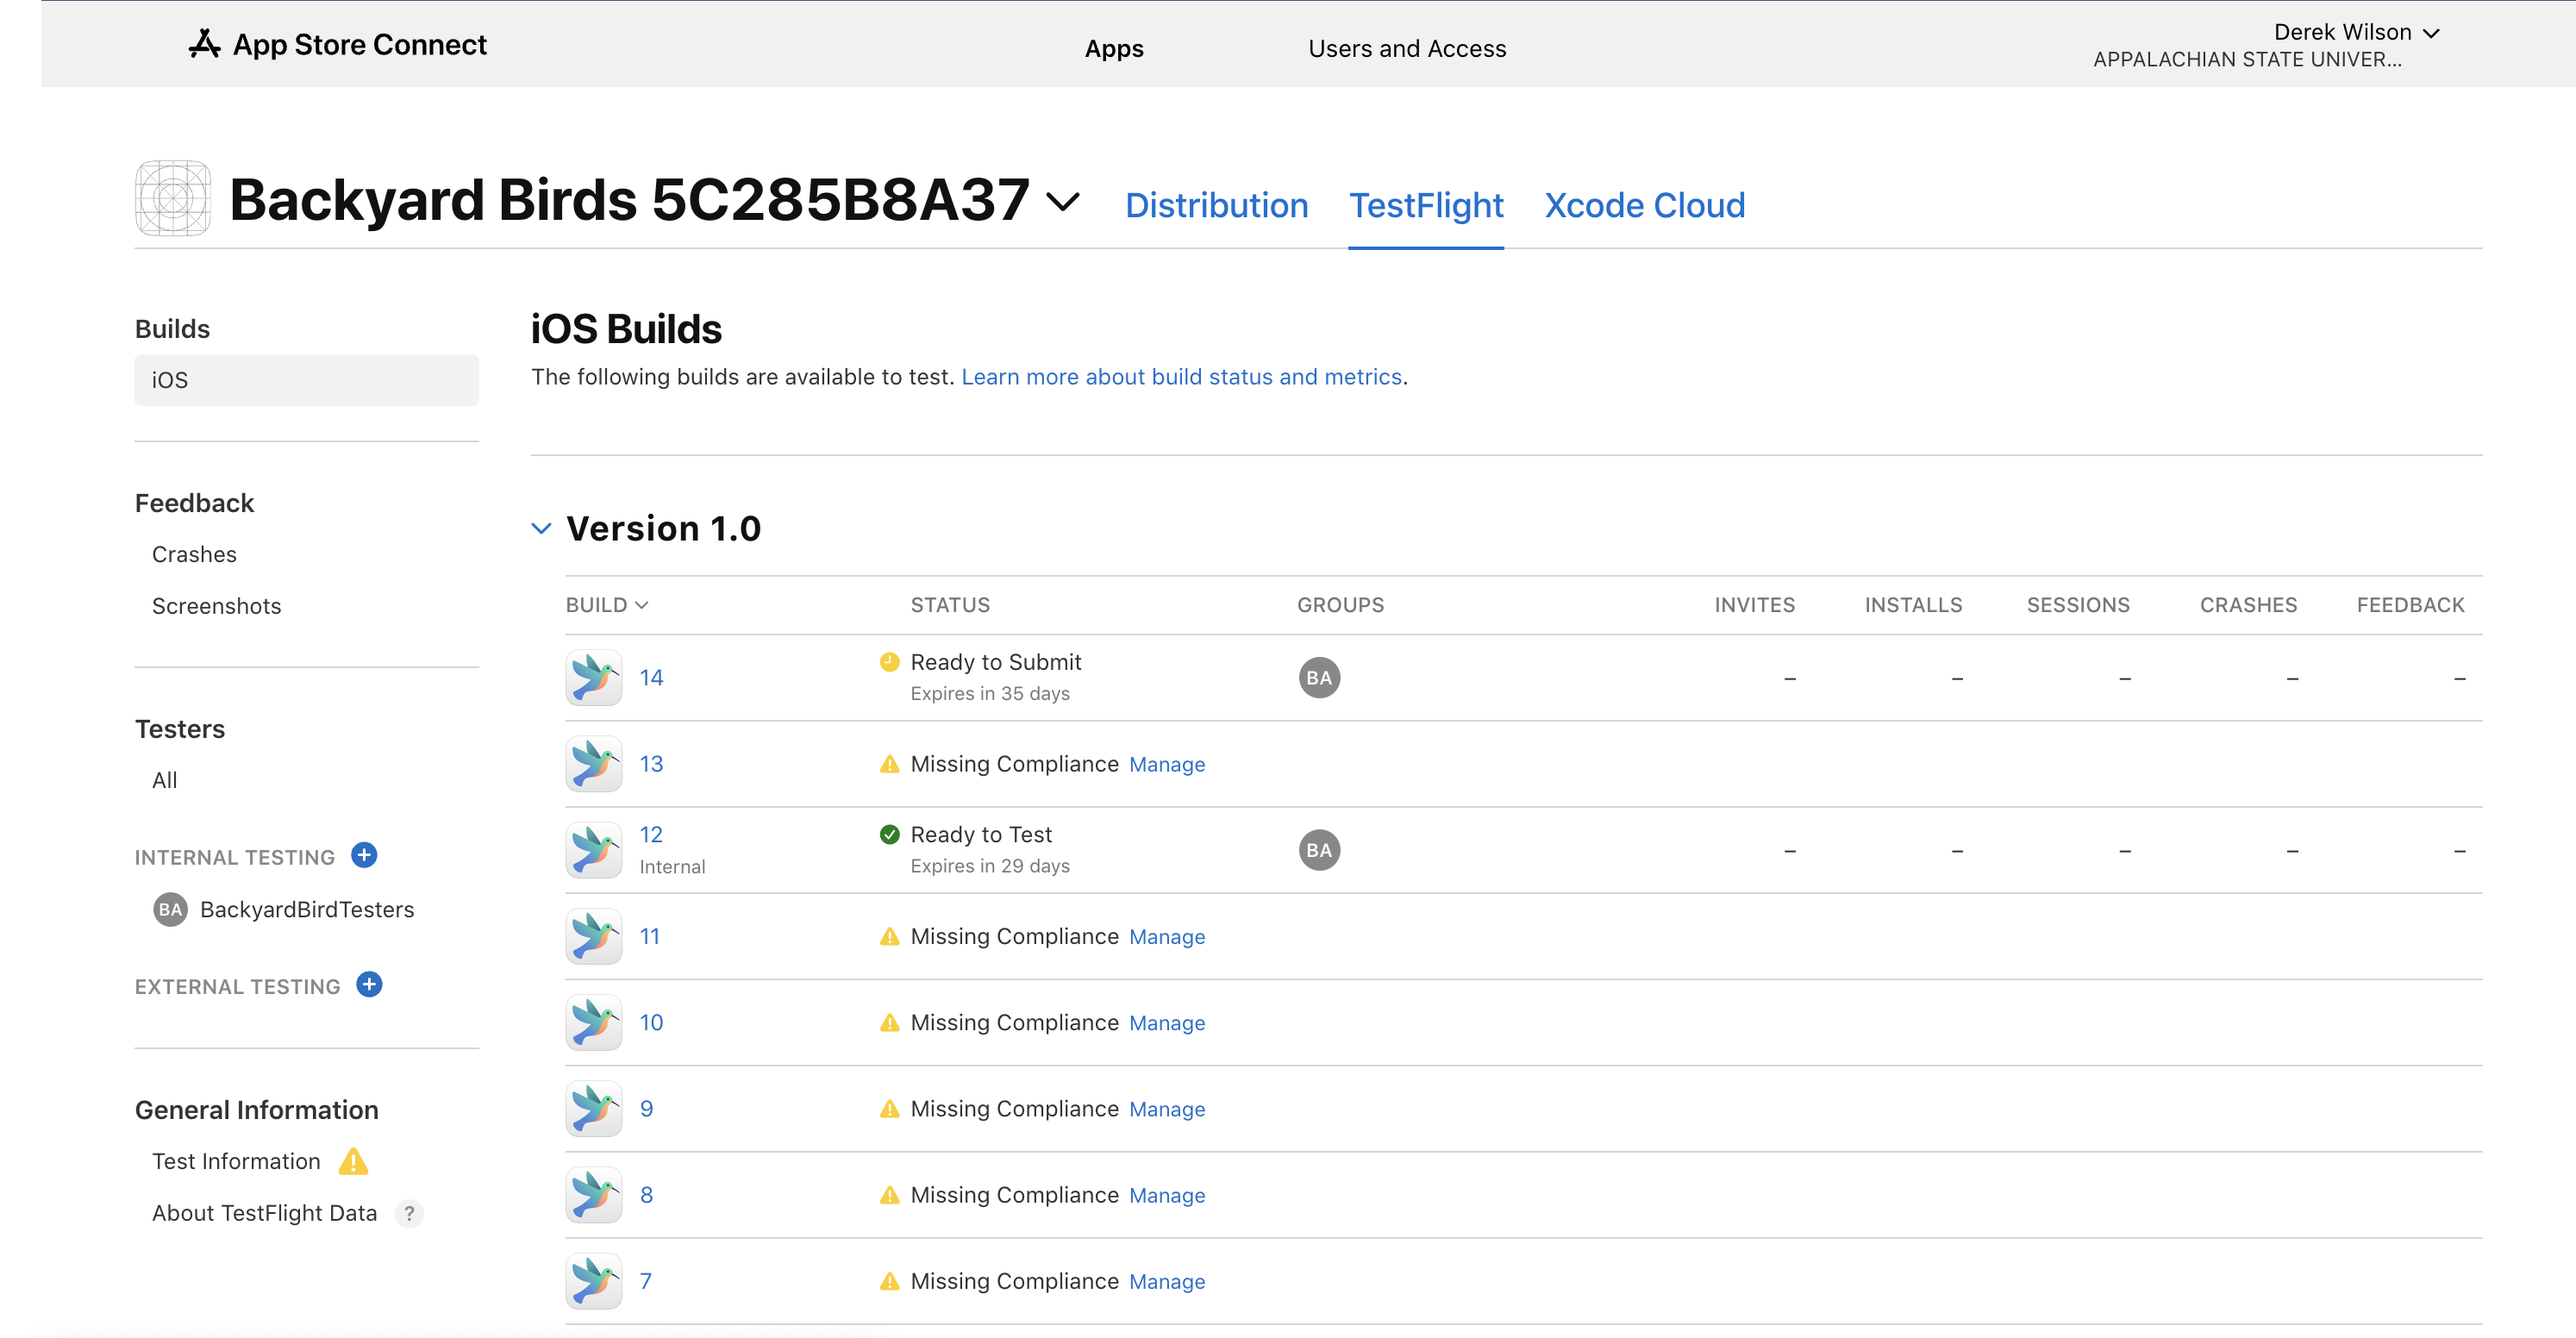Click the hummingbird icon for build 13
The height and width of the screenshot is (1338, 2576).
(593, 764)
